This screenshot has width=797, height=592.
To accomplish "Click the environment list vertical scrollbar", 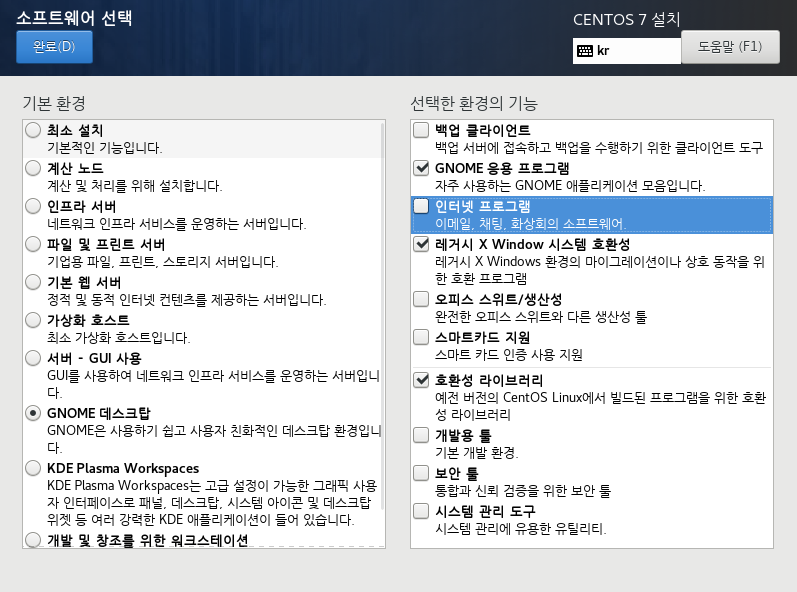I will (x=382, y=315).
